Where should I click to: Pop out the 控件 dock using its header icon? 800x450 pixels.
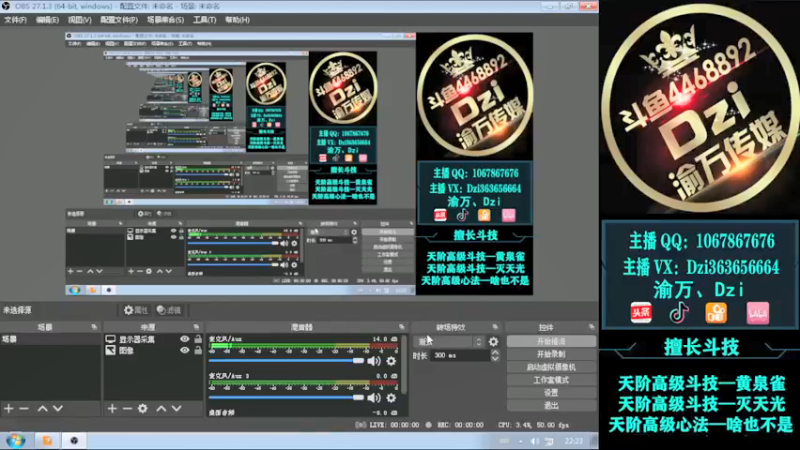point(591,327)
